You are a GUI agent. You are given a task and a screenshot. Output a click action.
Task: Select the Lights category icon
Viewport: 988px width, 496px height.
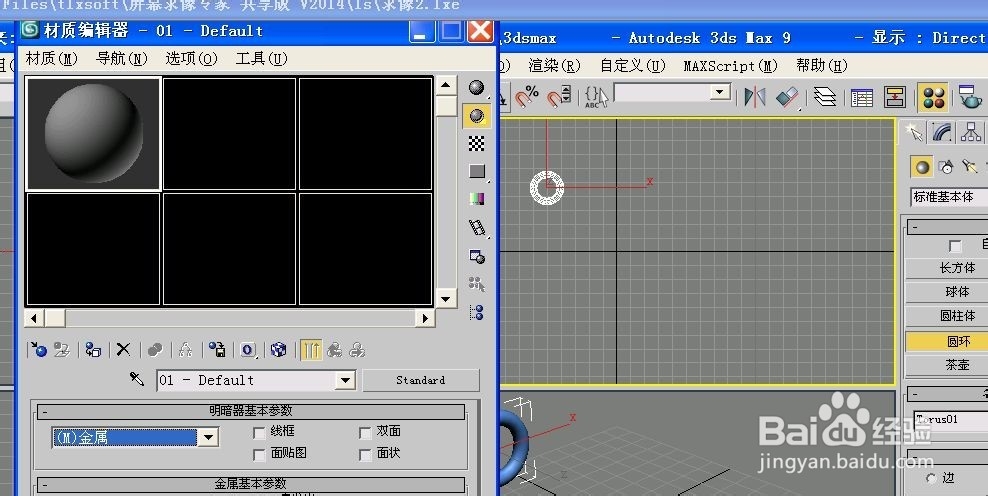pyautogui.click(x=970, y=167)
